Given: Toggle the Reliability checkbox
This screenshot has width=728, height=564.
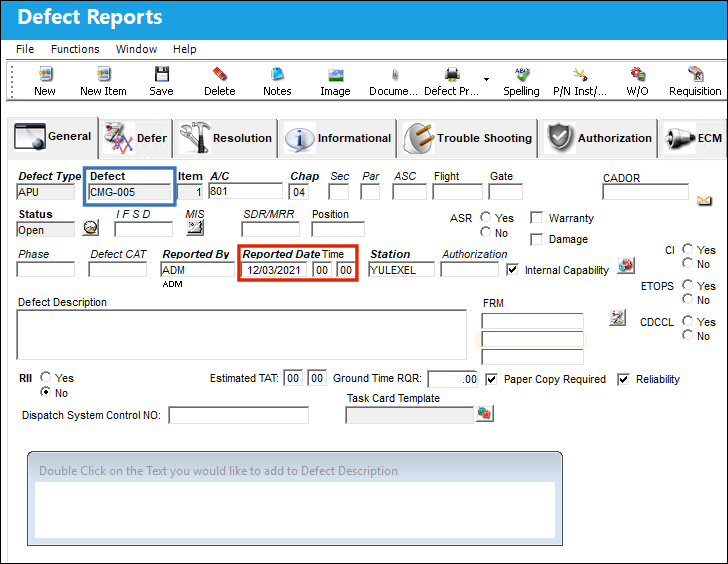Looking at the screenshot, I should [x=624, y=379].
